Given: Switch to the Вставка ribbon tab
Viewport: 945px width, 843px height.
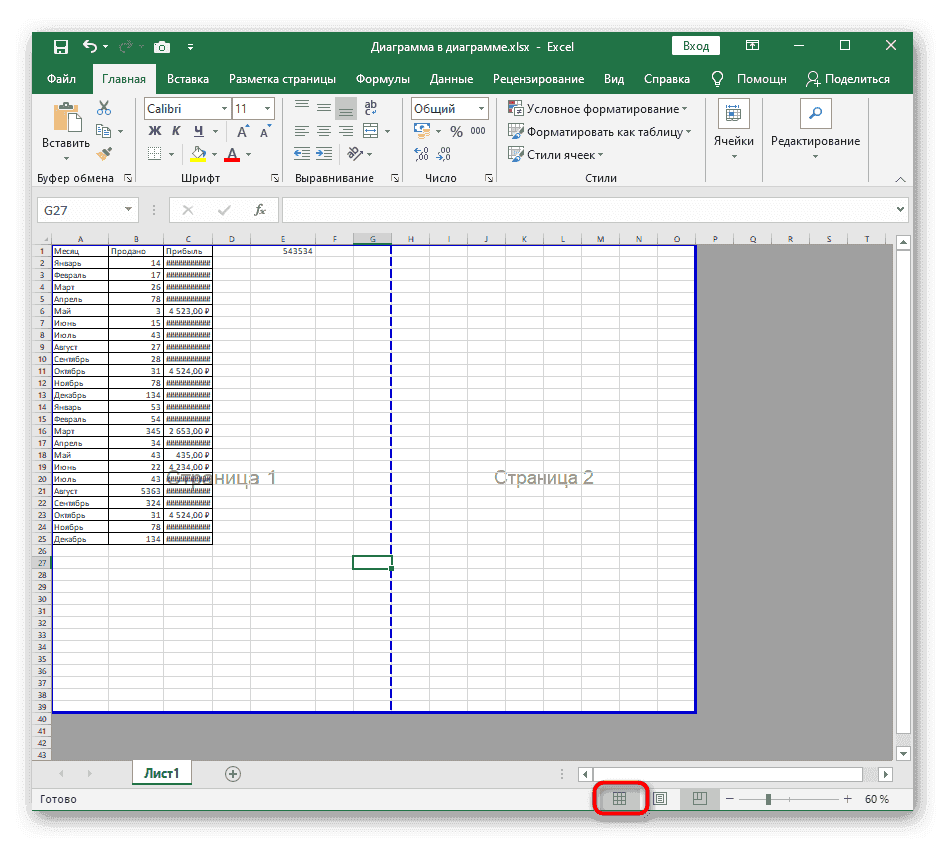Looking at the screenshot, I should [188, 78].
